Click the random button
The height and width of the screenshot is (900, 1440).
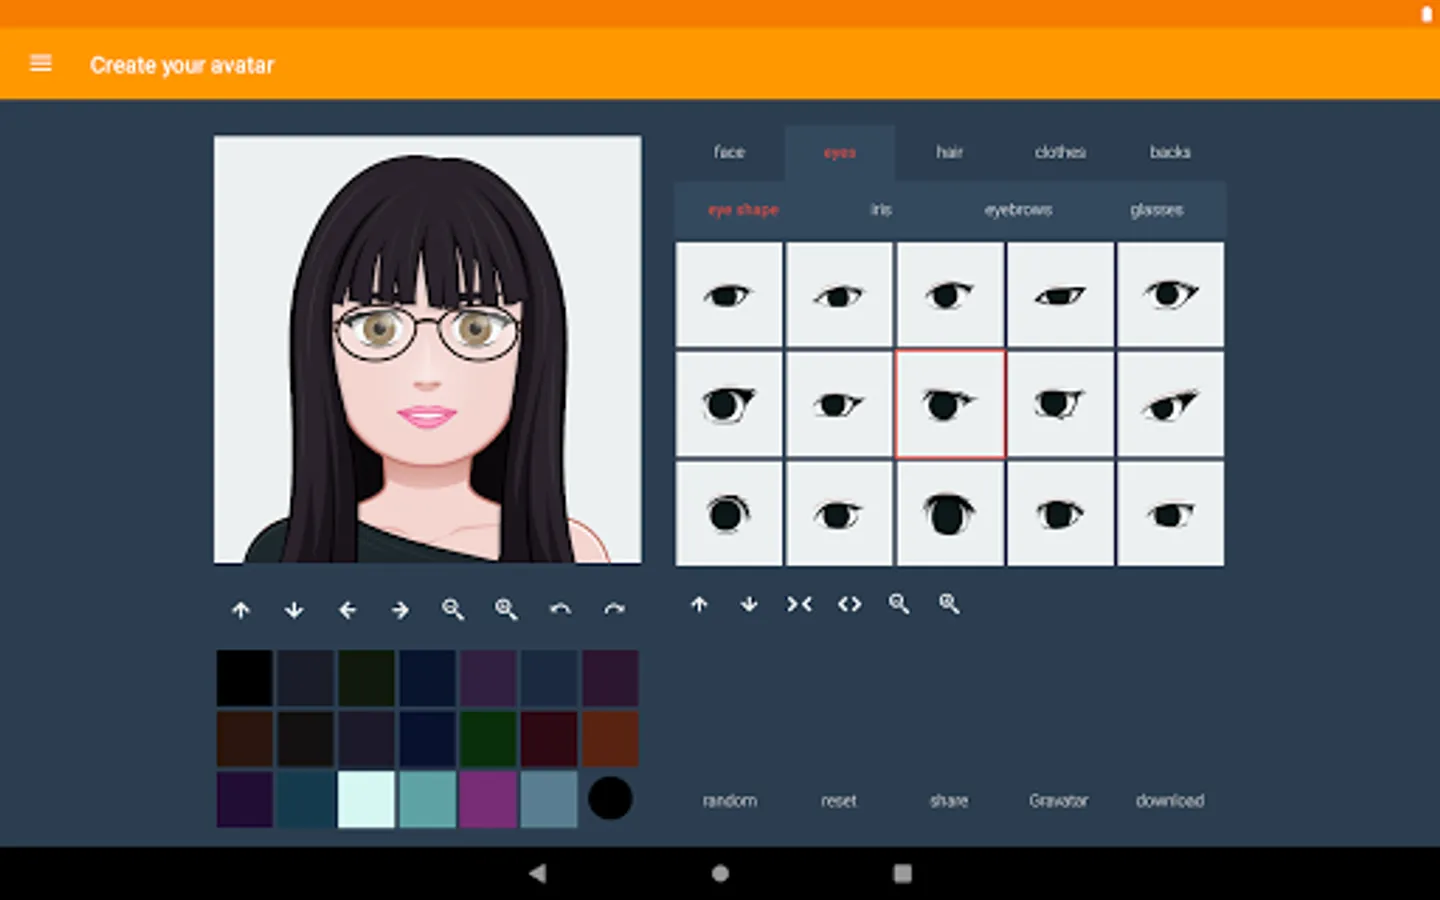[x=730, y=800]
